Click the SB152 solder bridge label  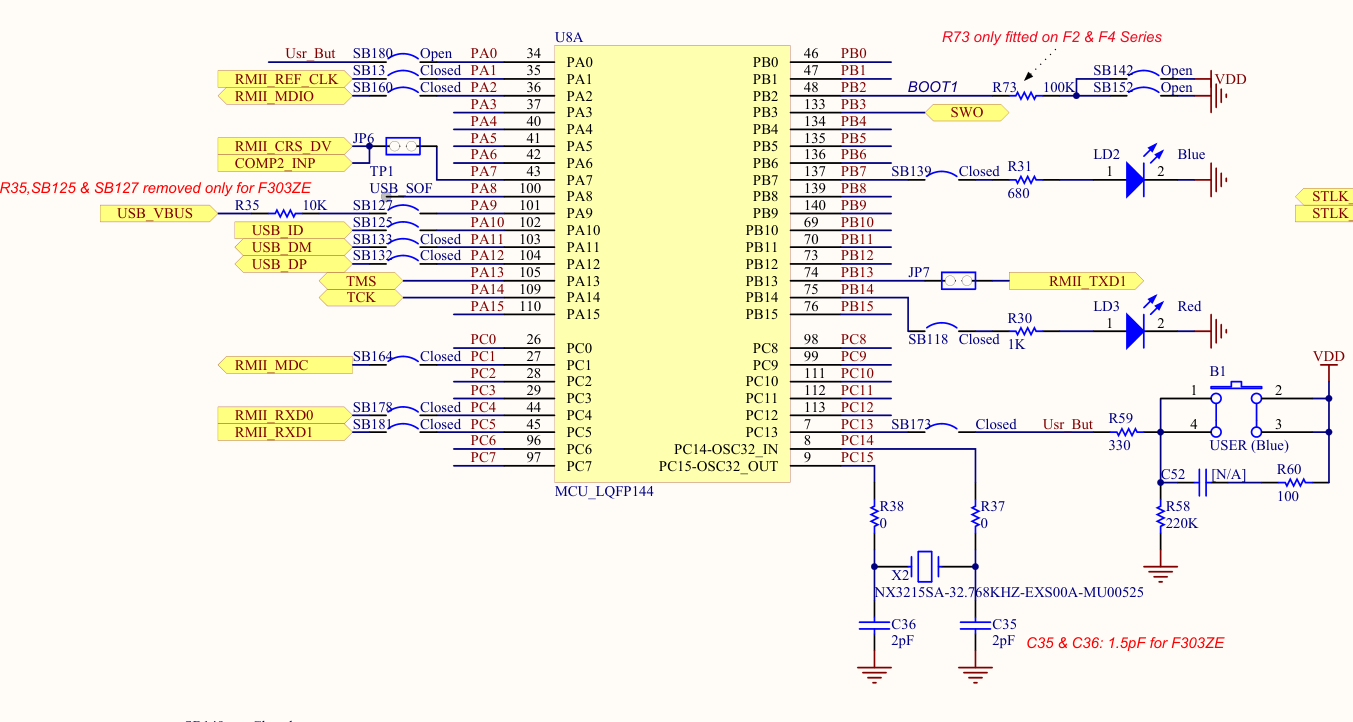pos(1113,87)
